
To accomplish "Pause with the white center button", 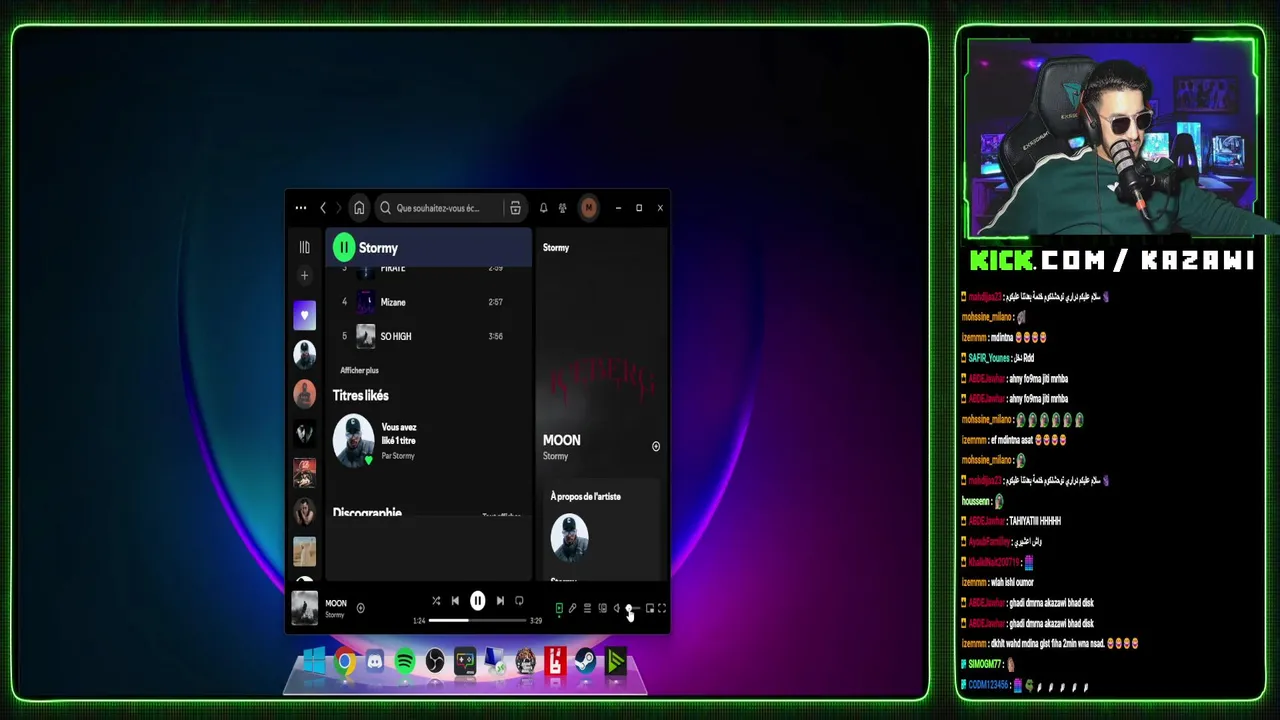I will click(478, 601).
